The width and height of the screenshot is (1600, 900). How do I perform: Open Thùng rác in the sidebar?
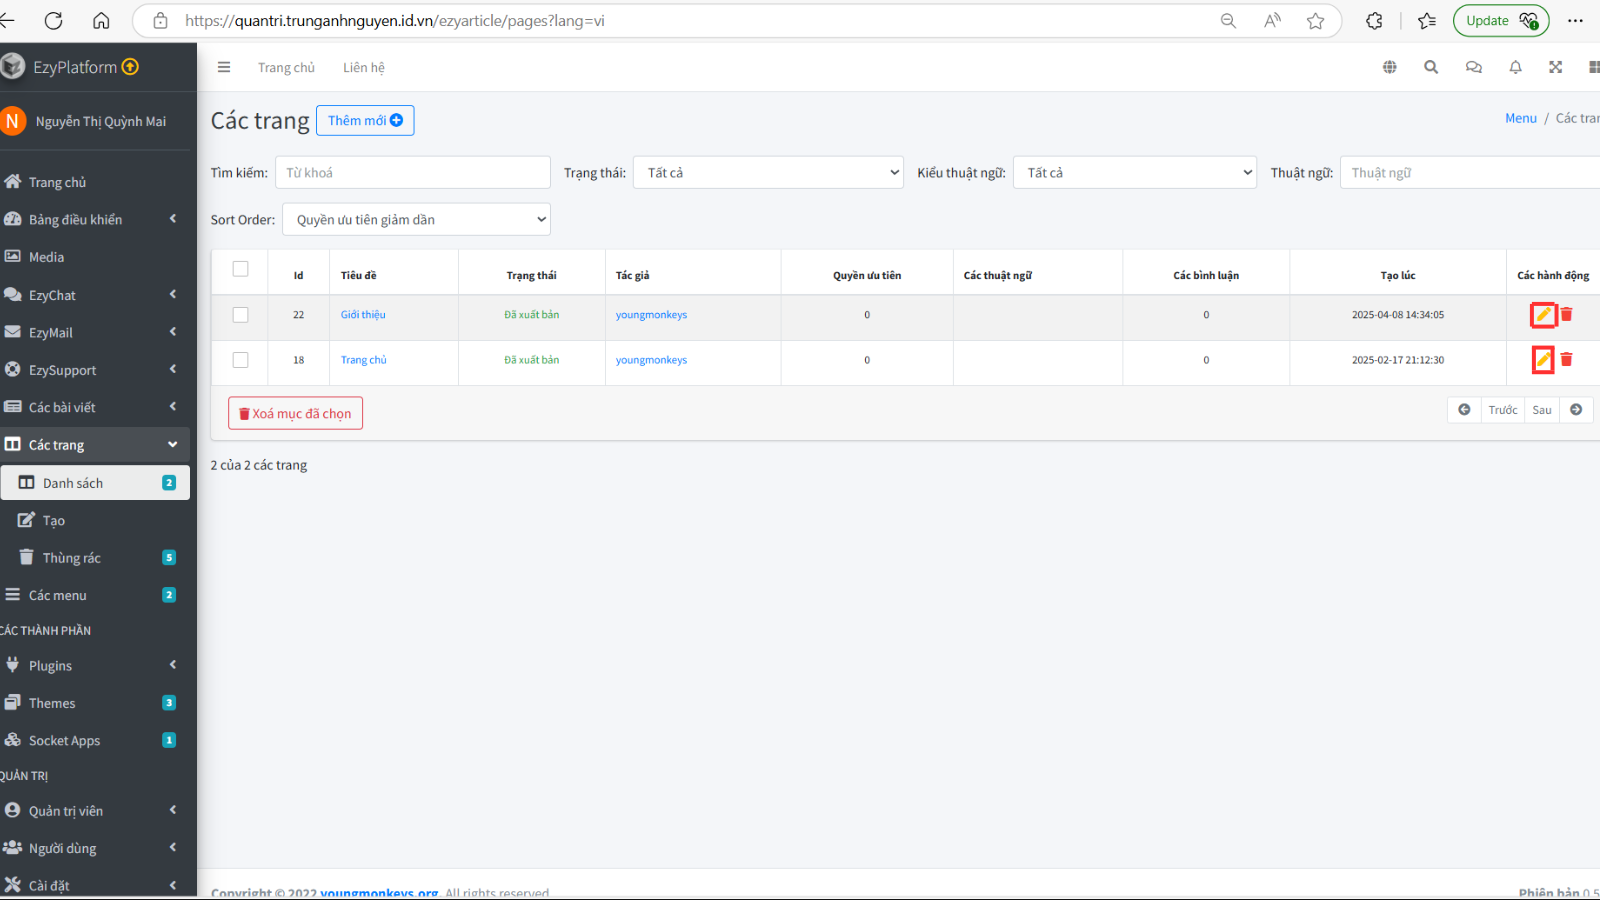click(x=95, y=558)
